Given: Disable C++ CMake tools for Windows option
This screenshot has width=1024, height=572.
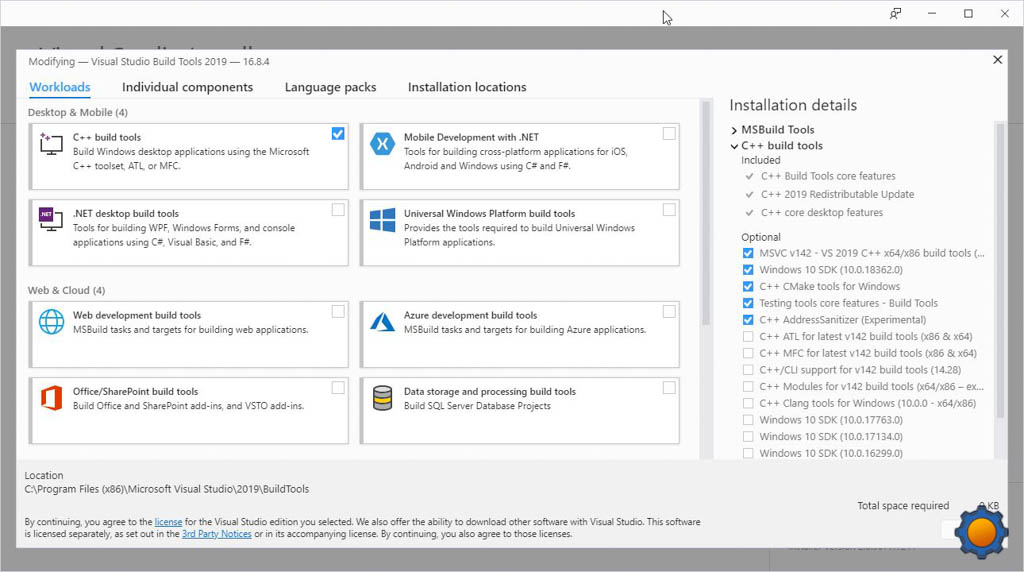Looking at the screenshot, I should pyautogui.click(x=748, y=287).
